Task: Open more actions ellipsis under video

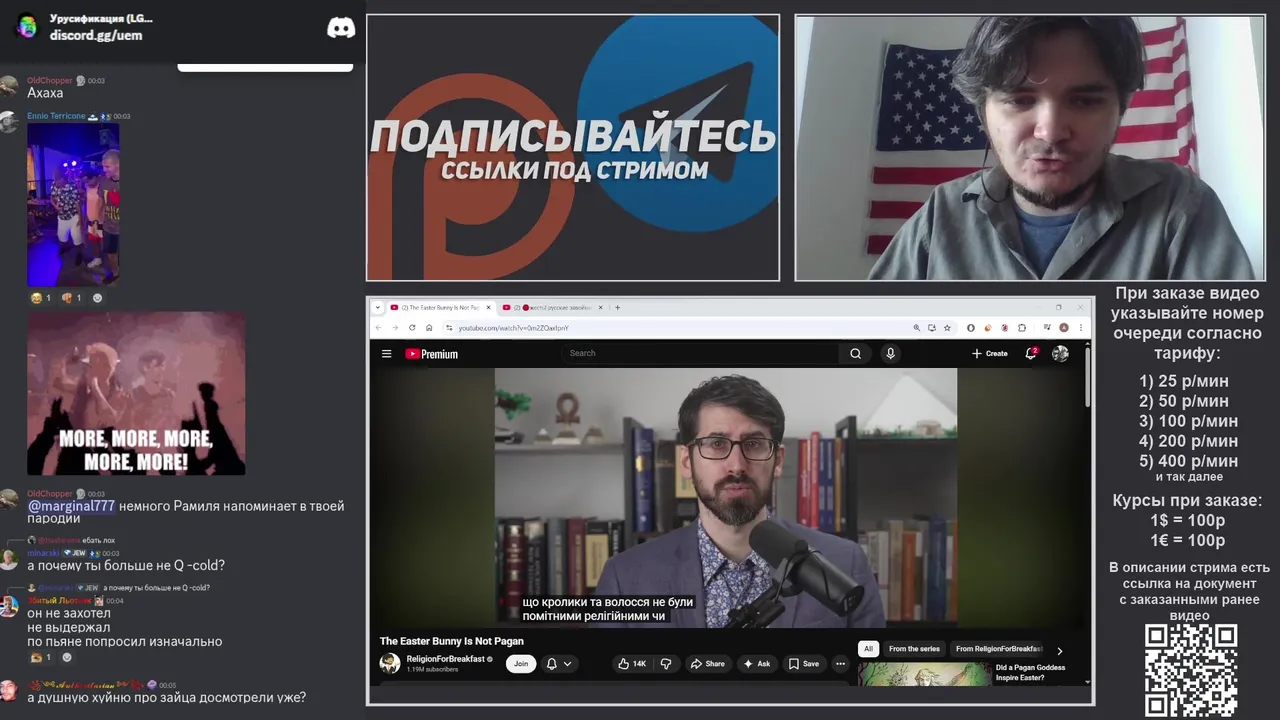Action: pos(840,663)
